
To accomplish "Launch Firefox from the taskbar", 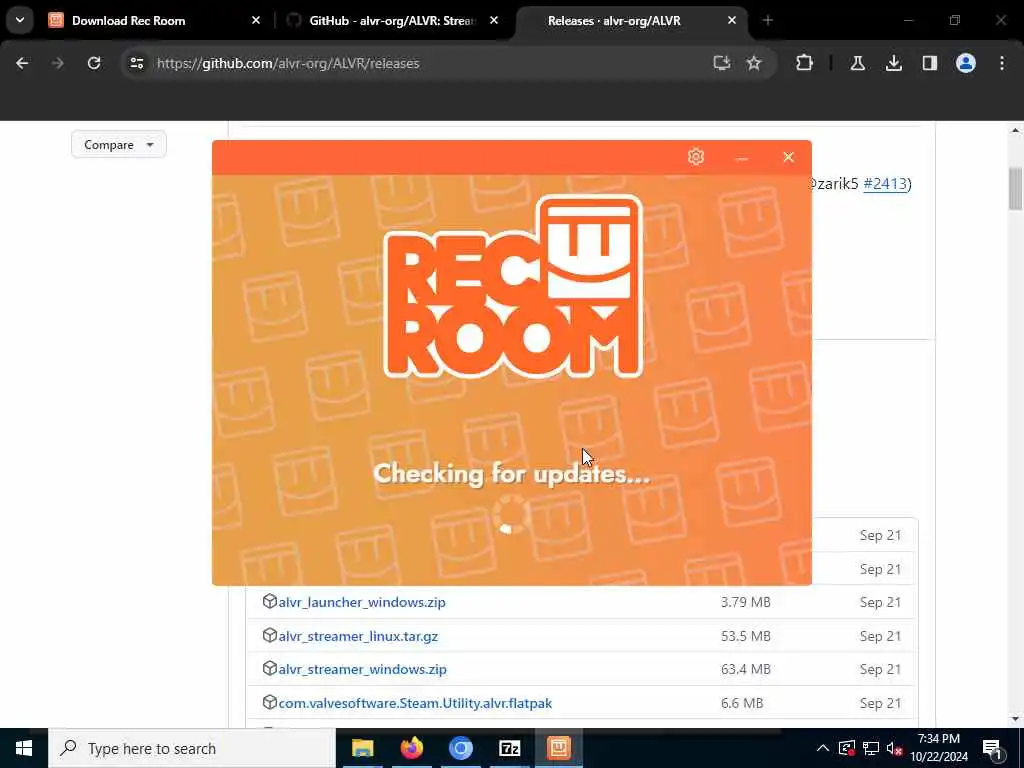I will [x=411, y=748].
